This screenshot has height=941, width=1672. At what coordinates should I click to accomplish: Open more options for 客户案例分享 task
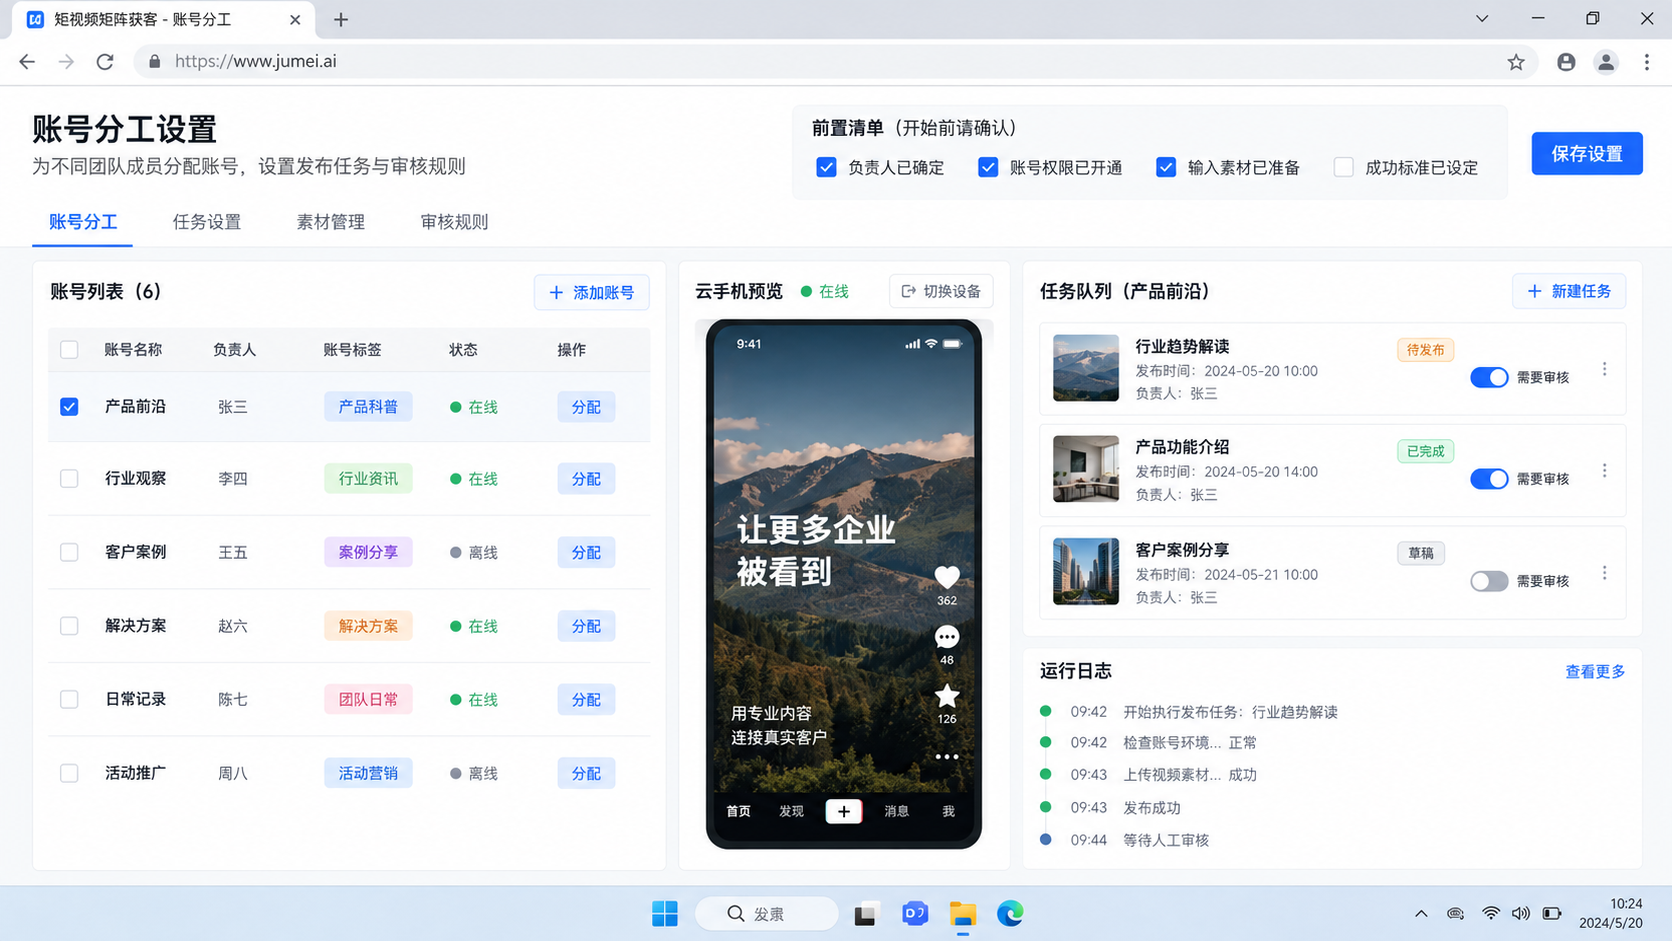tap(1605, 573)
